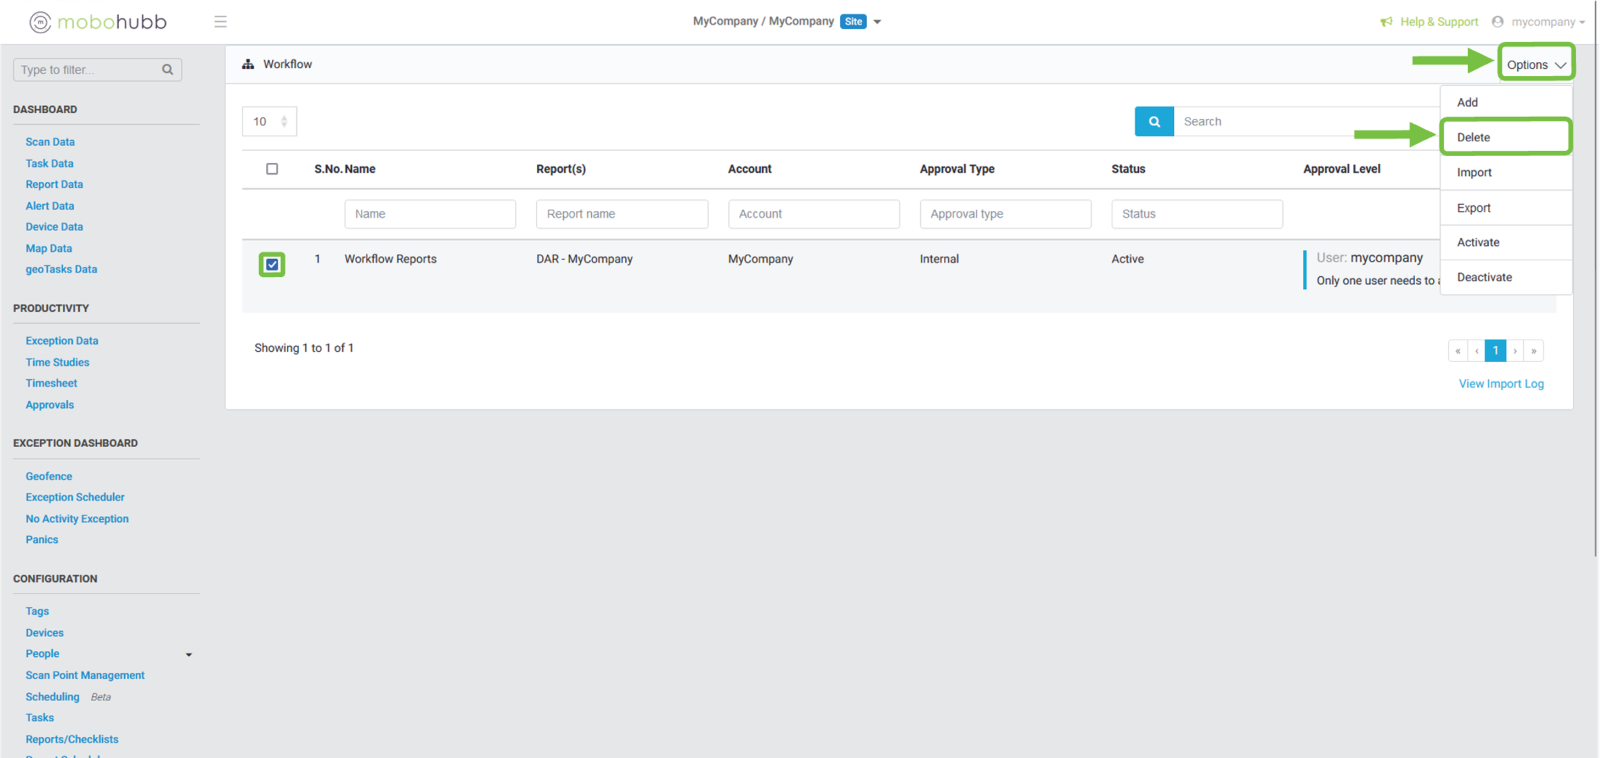Click the Workflow hierarchy icon

[248, 64]
